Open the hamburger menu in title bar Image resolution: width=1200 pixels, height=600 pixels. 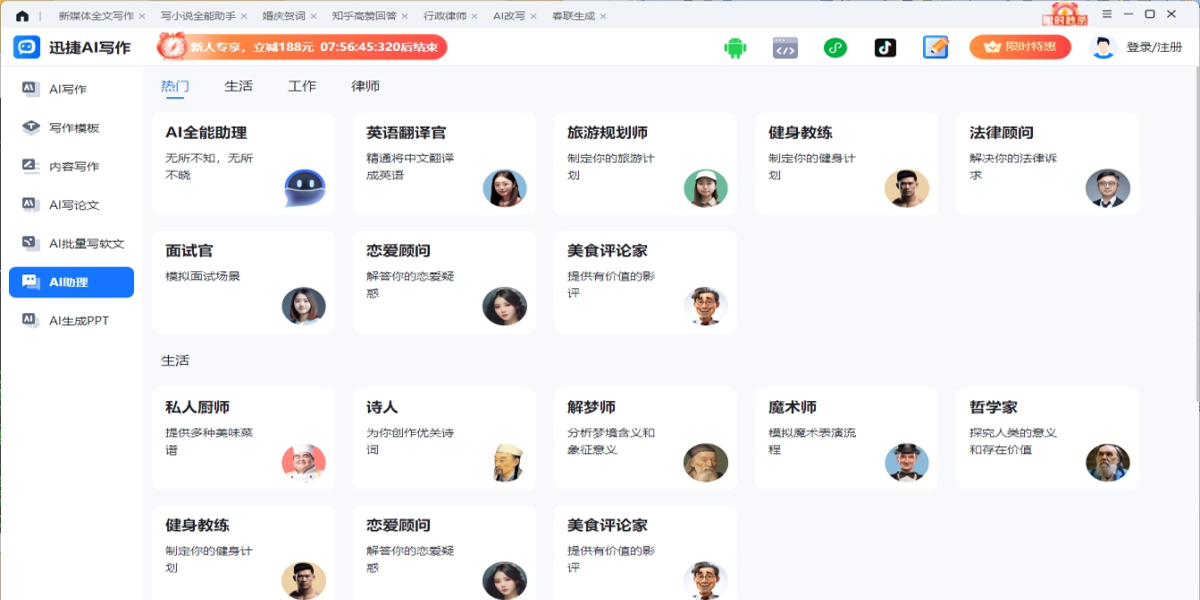tap(1107, 14)
